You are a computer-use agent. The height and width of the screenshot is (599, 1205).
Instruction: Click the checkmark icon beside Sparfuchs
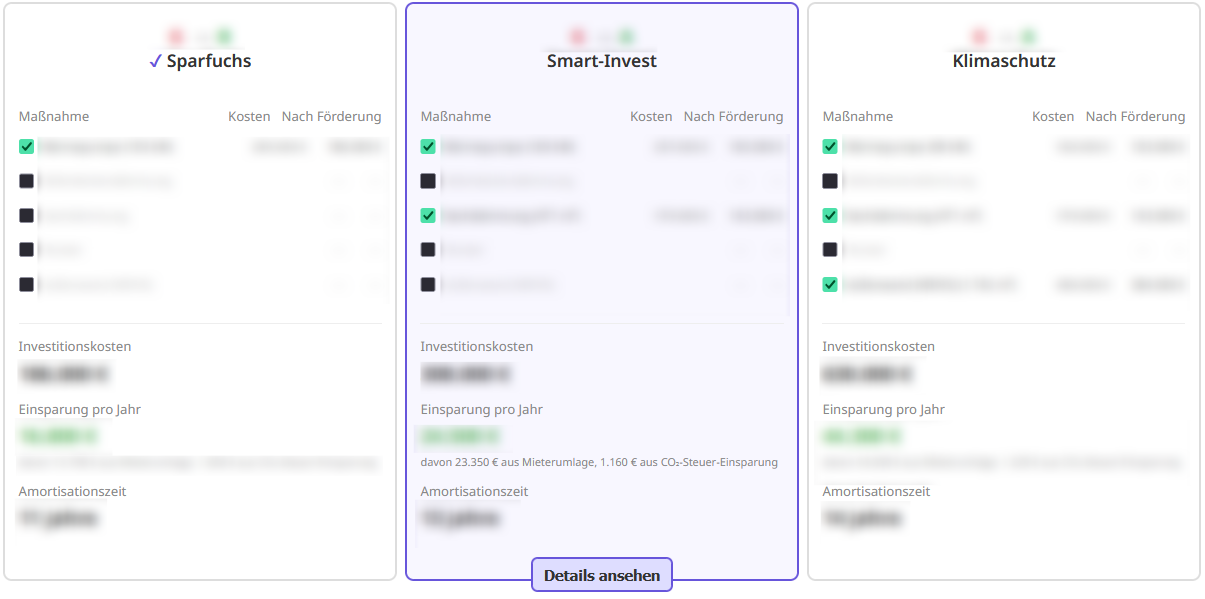155,61
